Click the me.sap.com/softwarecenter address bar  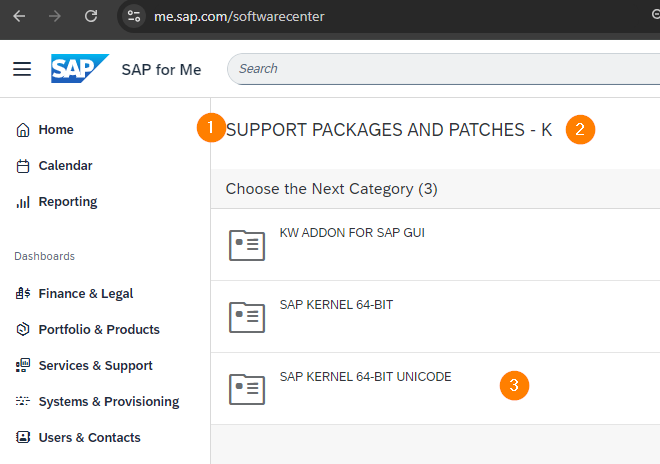(239, 16)
